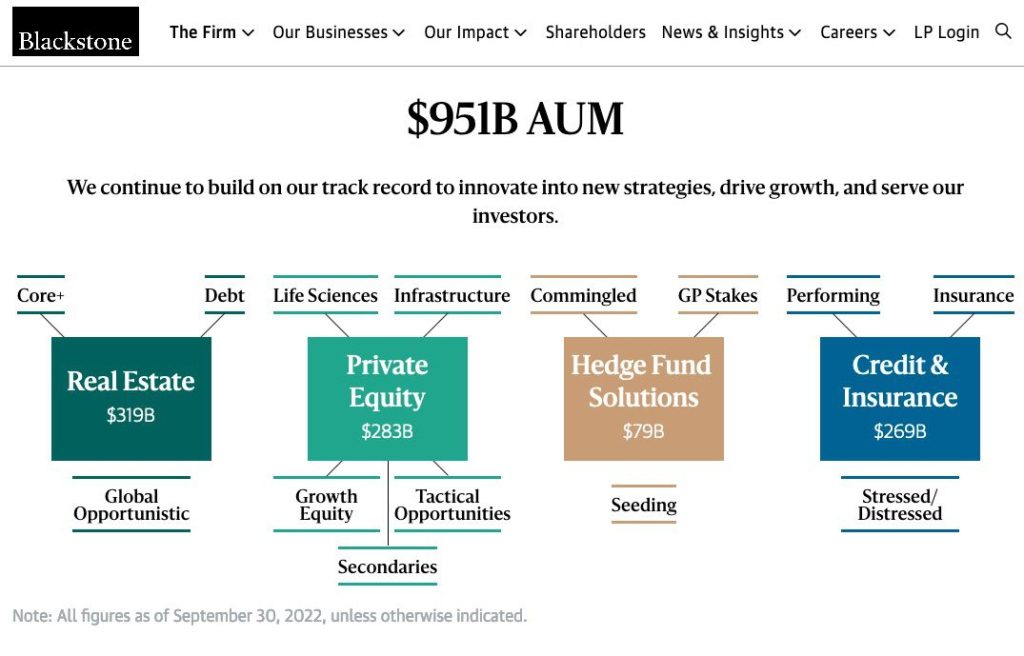Click the search magnifier icon
Viewport: 1024px width, 656px height.
click(1002, 31)
